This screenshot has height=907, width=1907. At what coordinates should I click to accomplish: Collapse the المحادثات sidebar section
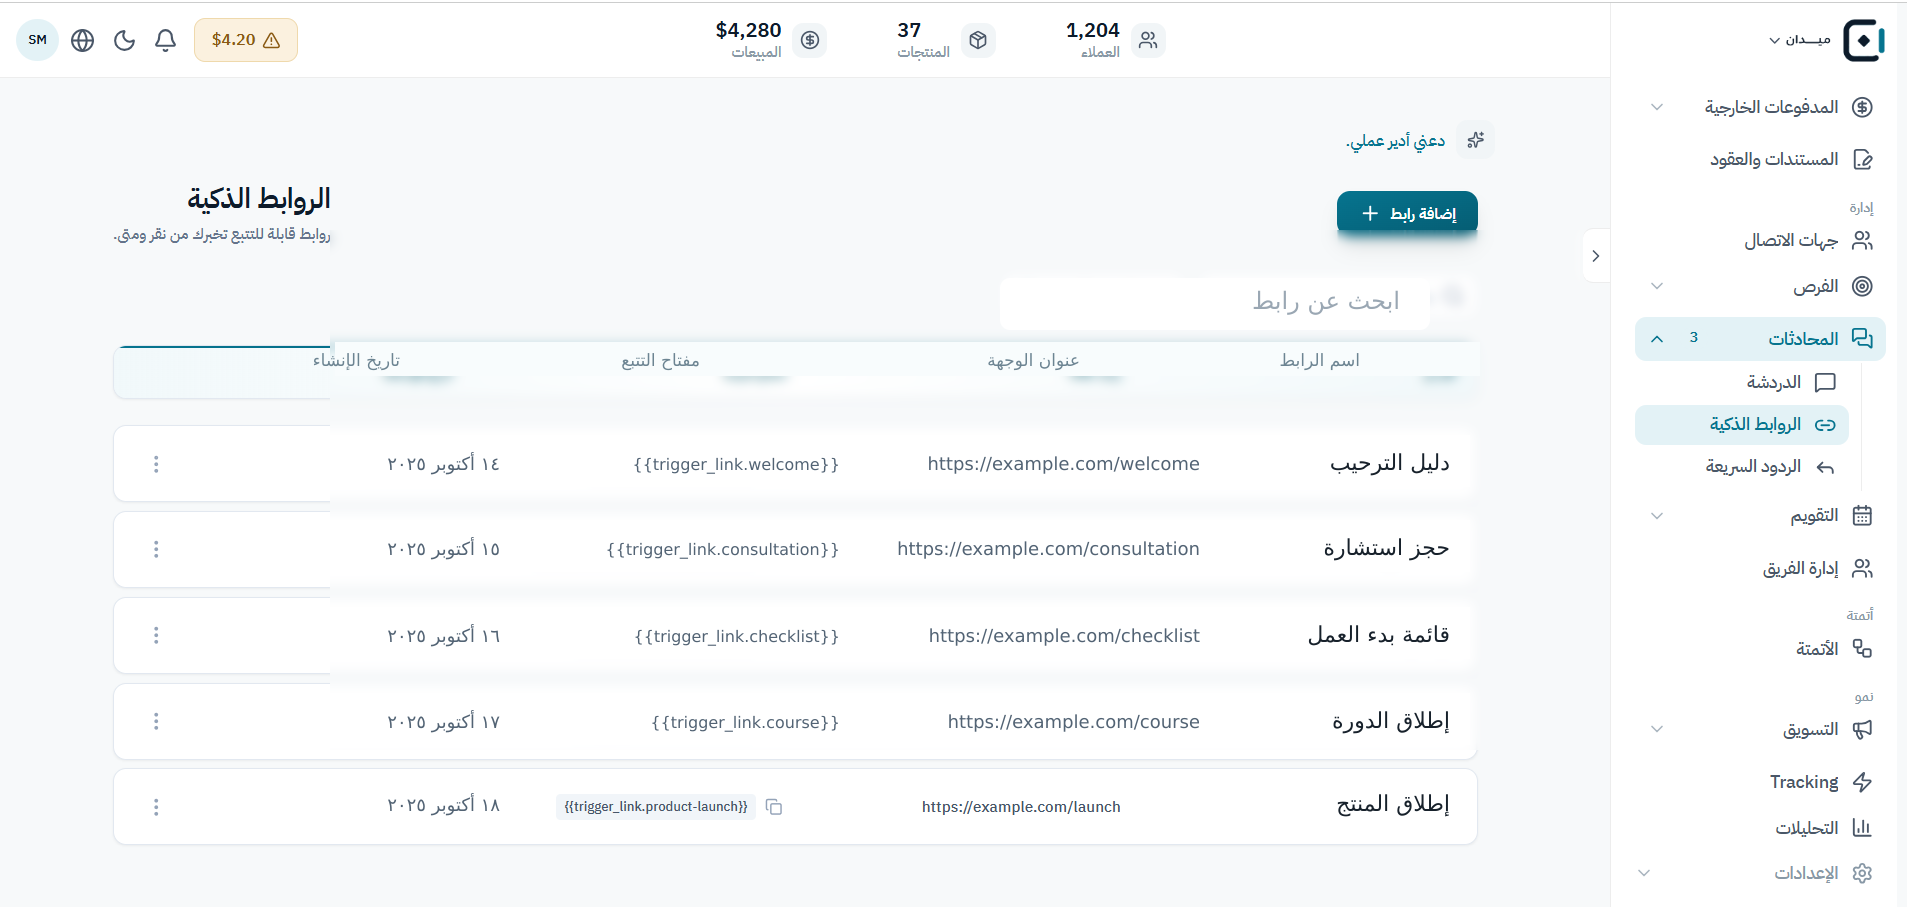[x=1657, y=339]
